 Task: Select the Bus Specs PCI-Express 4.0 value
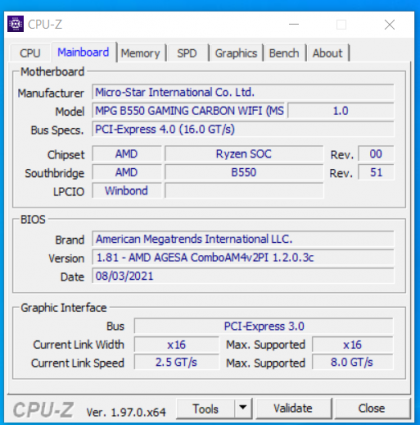[243, 129]
